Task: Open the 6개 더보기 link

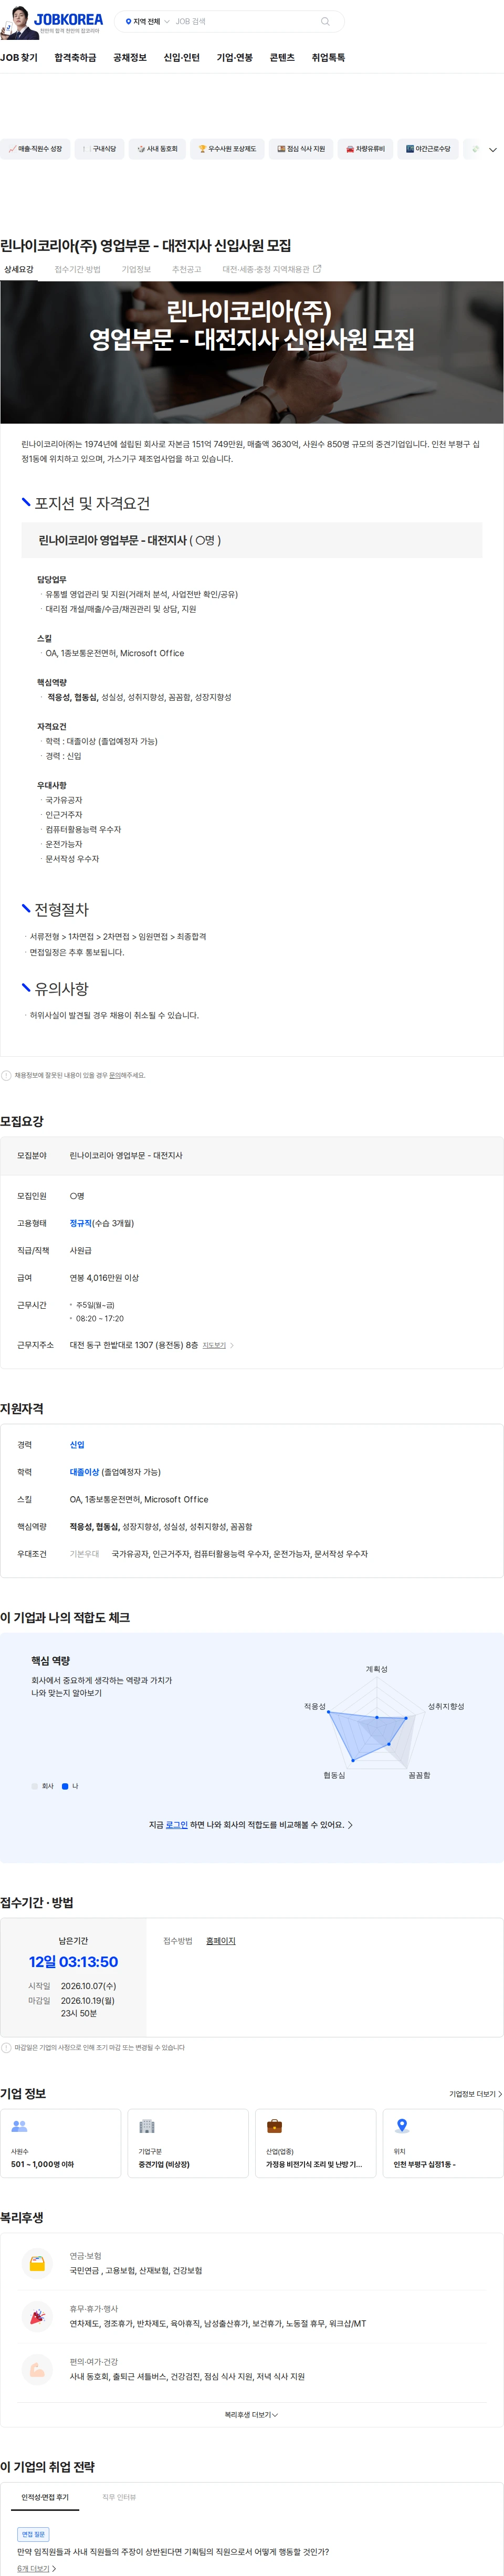Action: pyautogui.click(x=36, y=2568)
